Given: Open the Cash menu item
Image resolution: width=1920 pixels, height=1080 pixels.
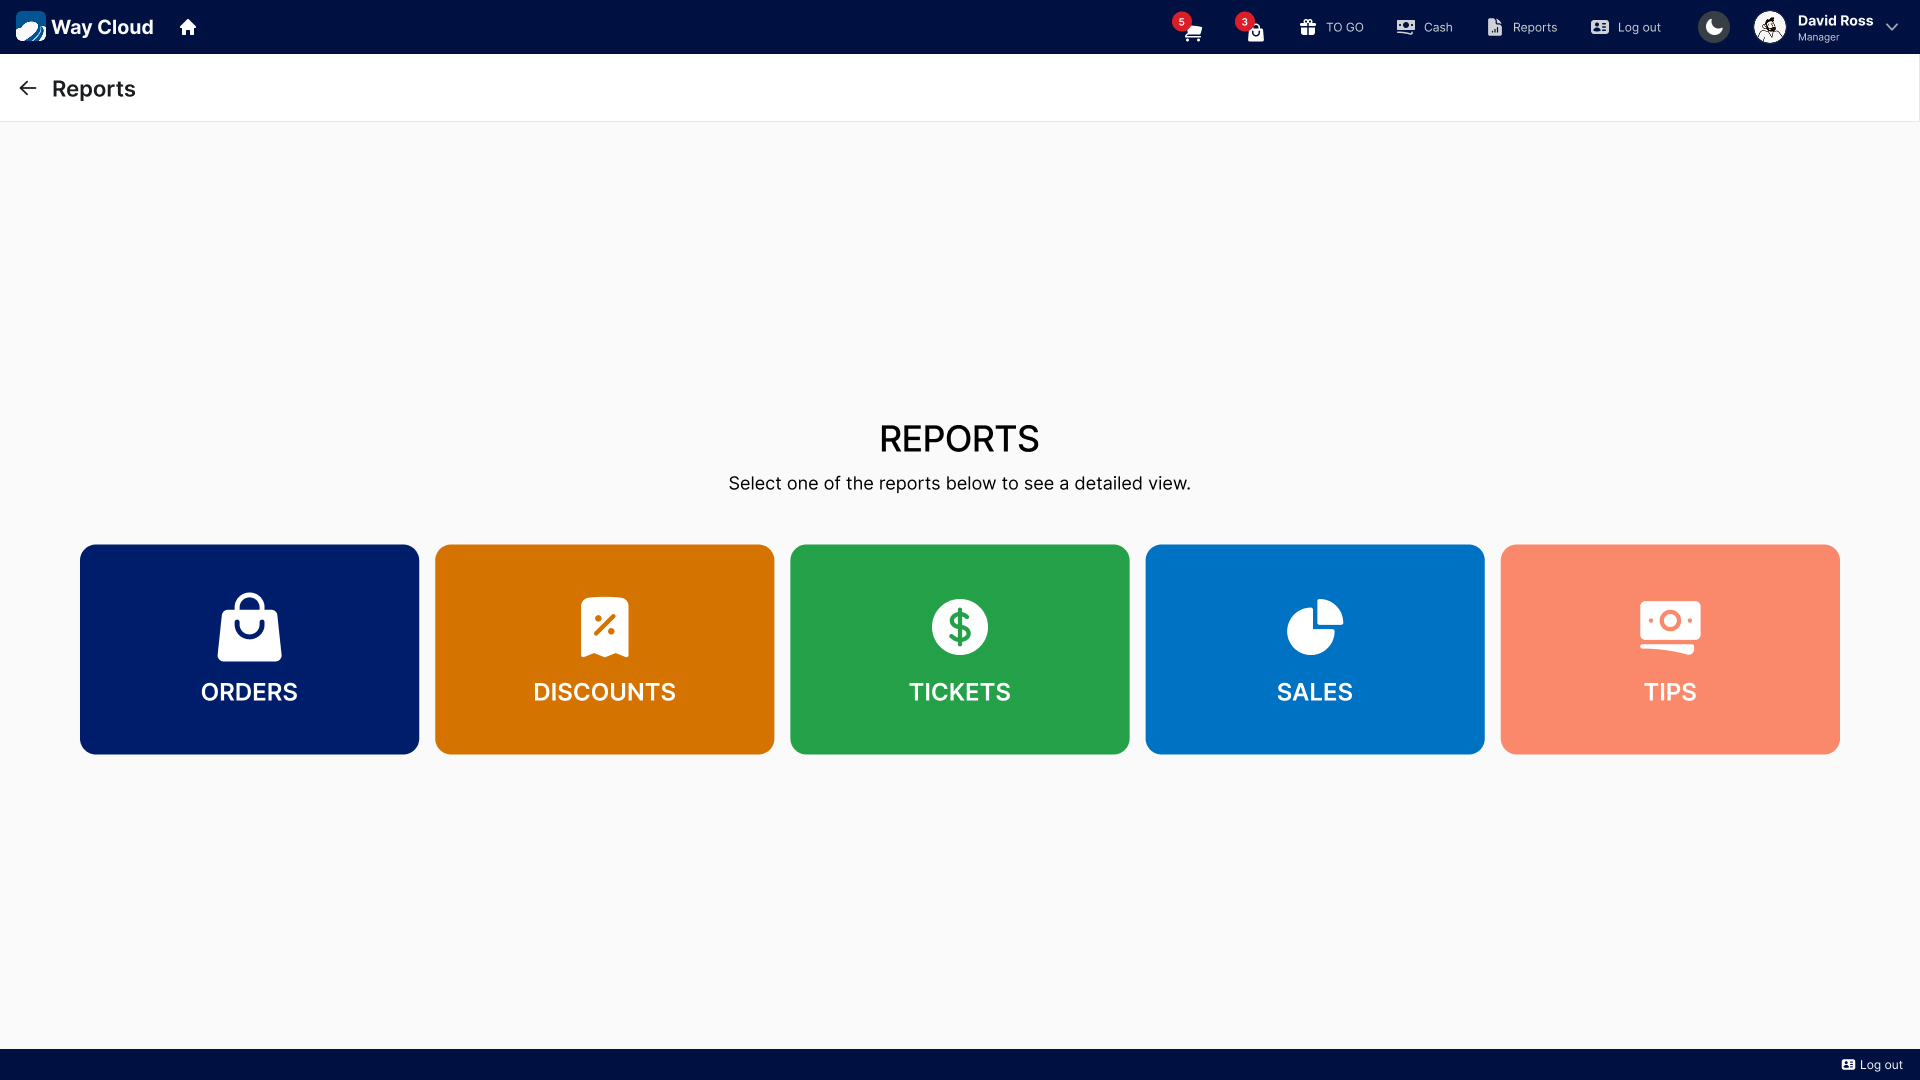Looking at the screenshot, I should tap(1424, 27).
